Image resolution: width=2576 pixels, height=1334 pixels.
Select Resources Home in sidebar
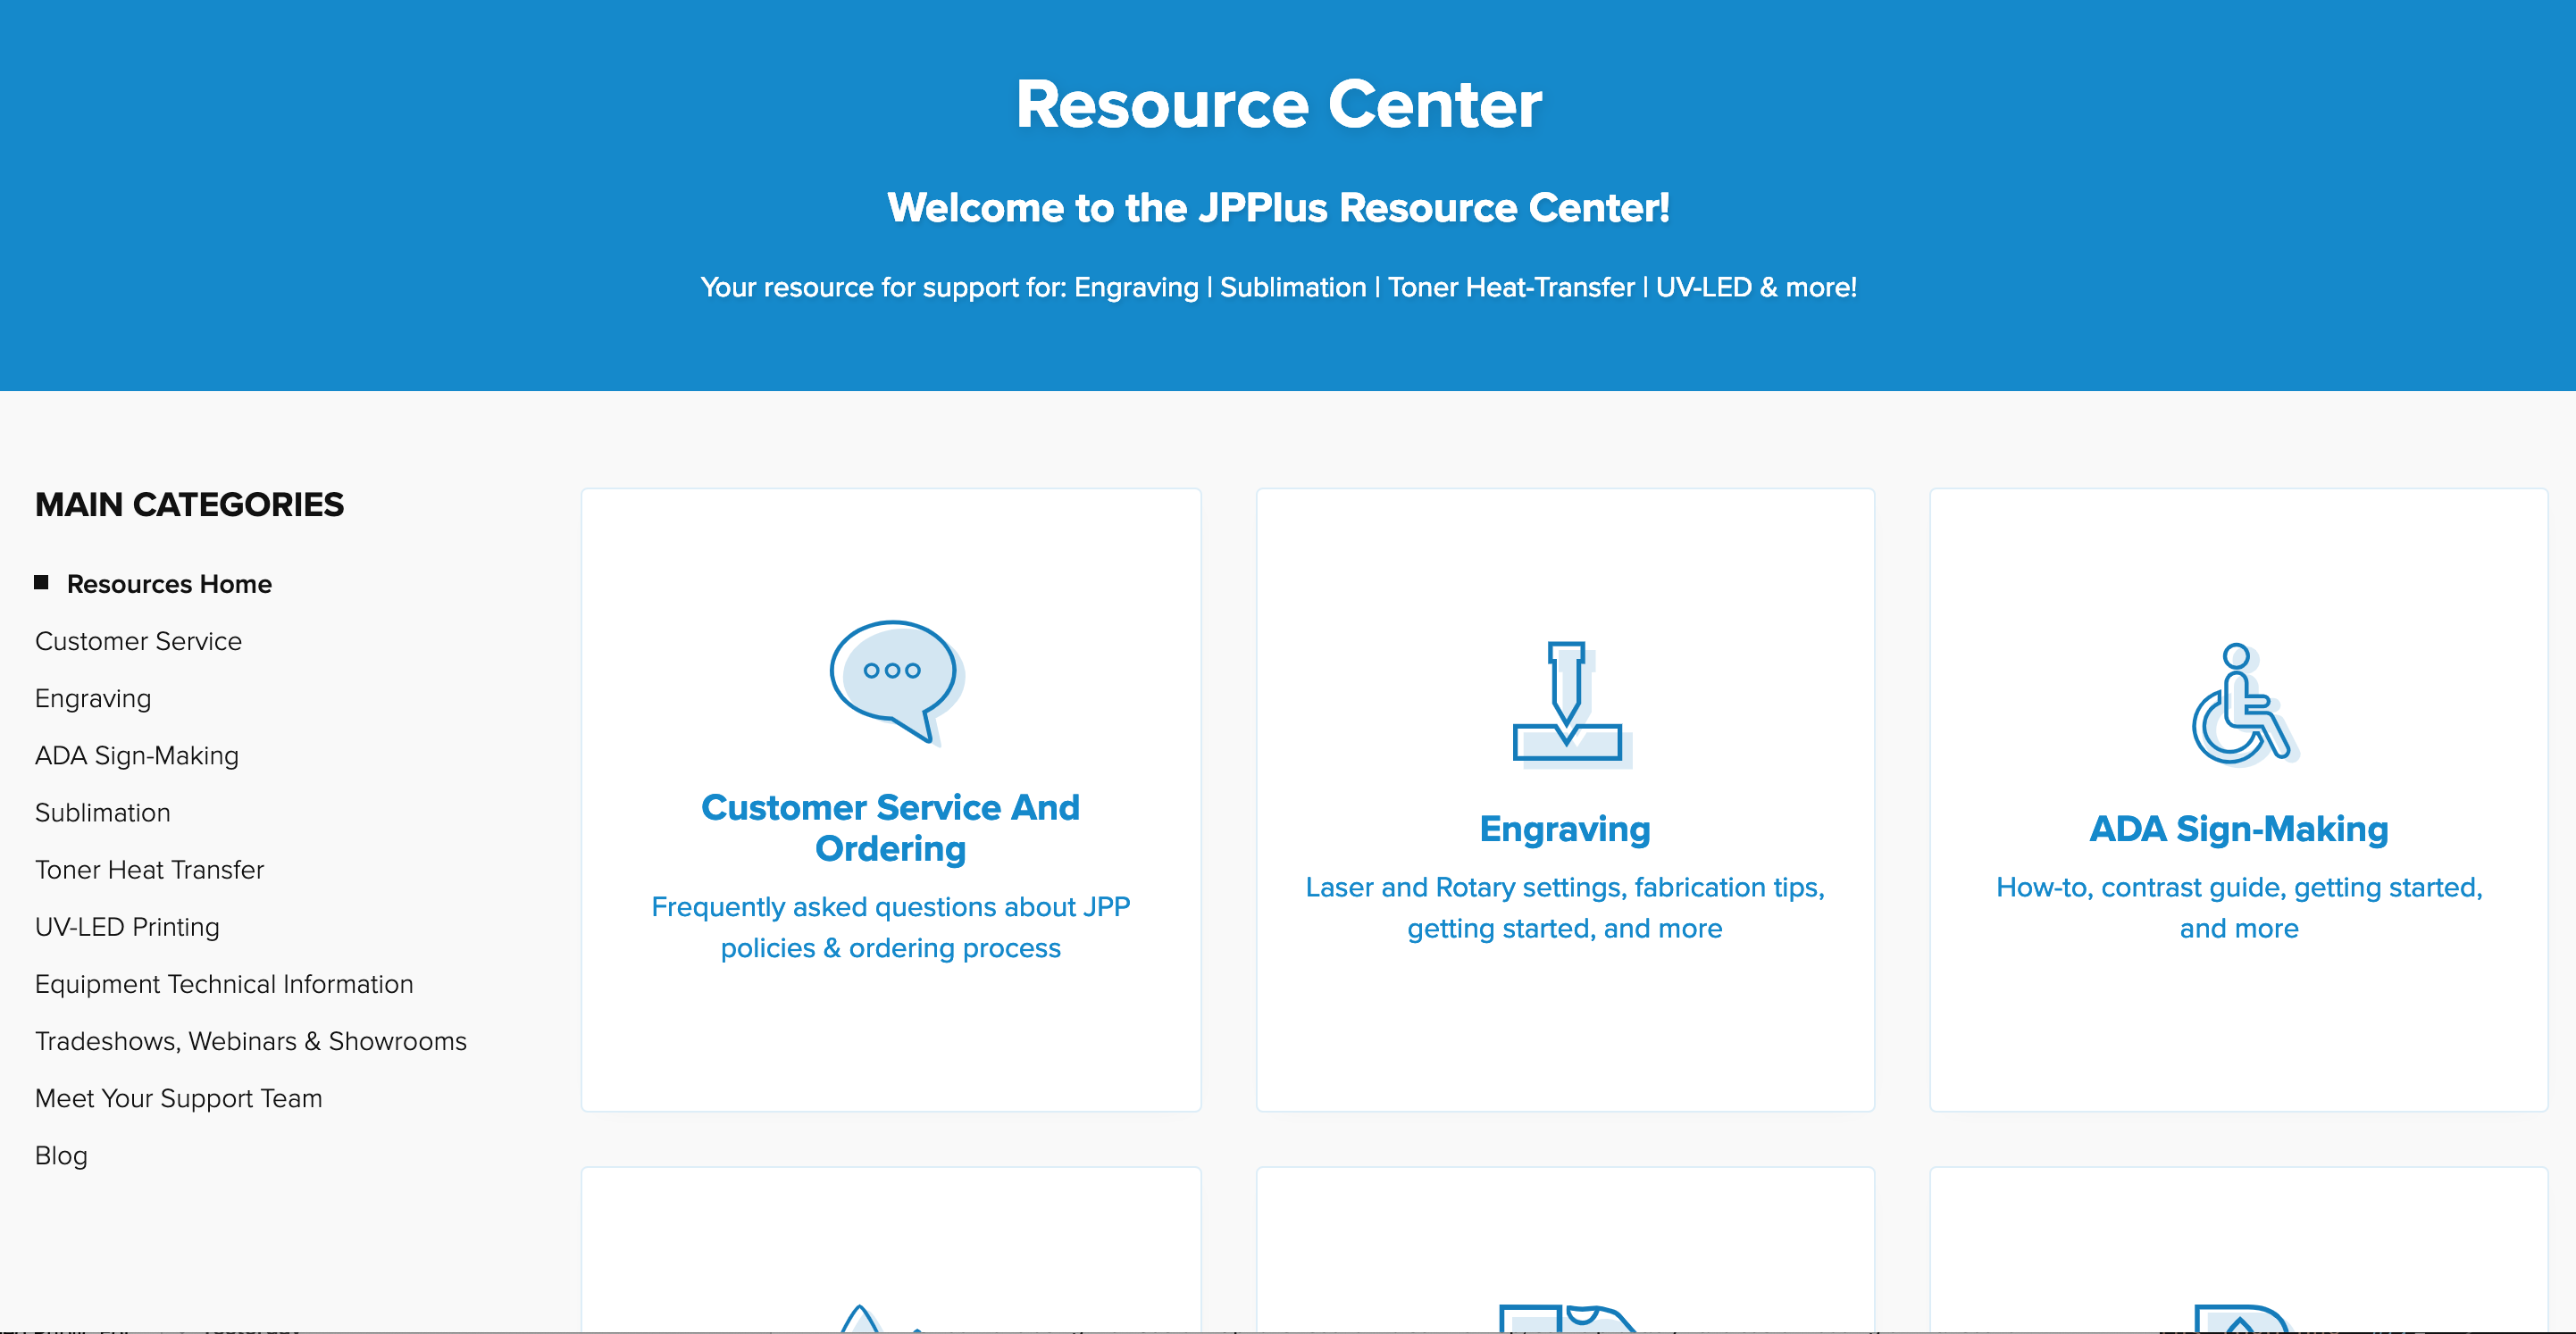click(169, 584)
